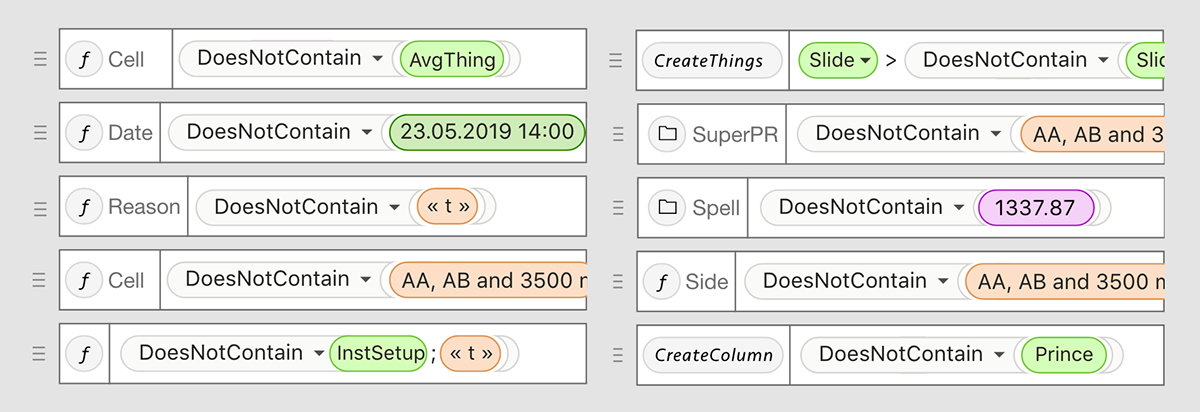Click the function icon in the InstSetup row
Image resolution: width=1200 pixels, height=412 pixels.
click(x=85, y=353)
